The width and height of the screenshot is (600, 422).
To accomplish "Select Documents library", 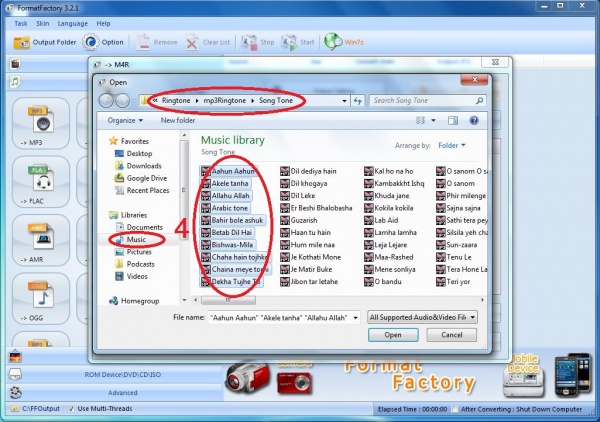I will [x=139, y=227].
